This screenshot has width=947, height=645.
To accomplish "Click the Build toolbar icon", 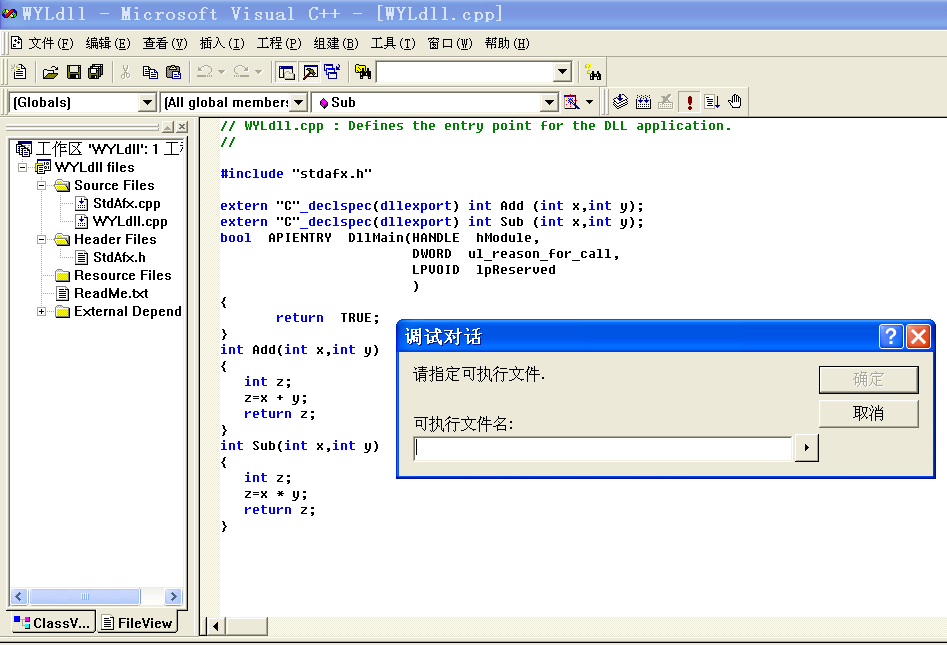I will pyautogui.click(x=643, y=101).
